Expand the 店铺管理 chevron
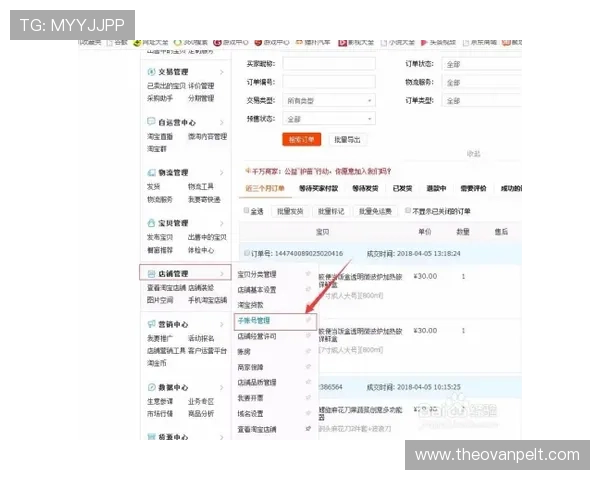 click(222, 274)
